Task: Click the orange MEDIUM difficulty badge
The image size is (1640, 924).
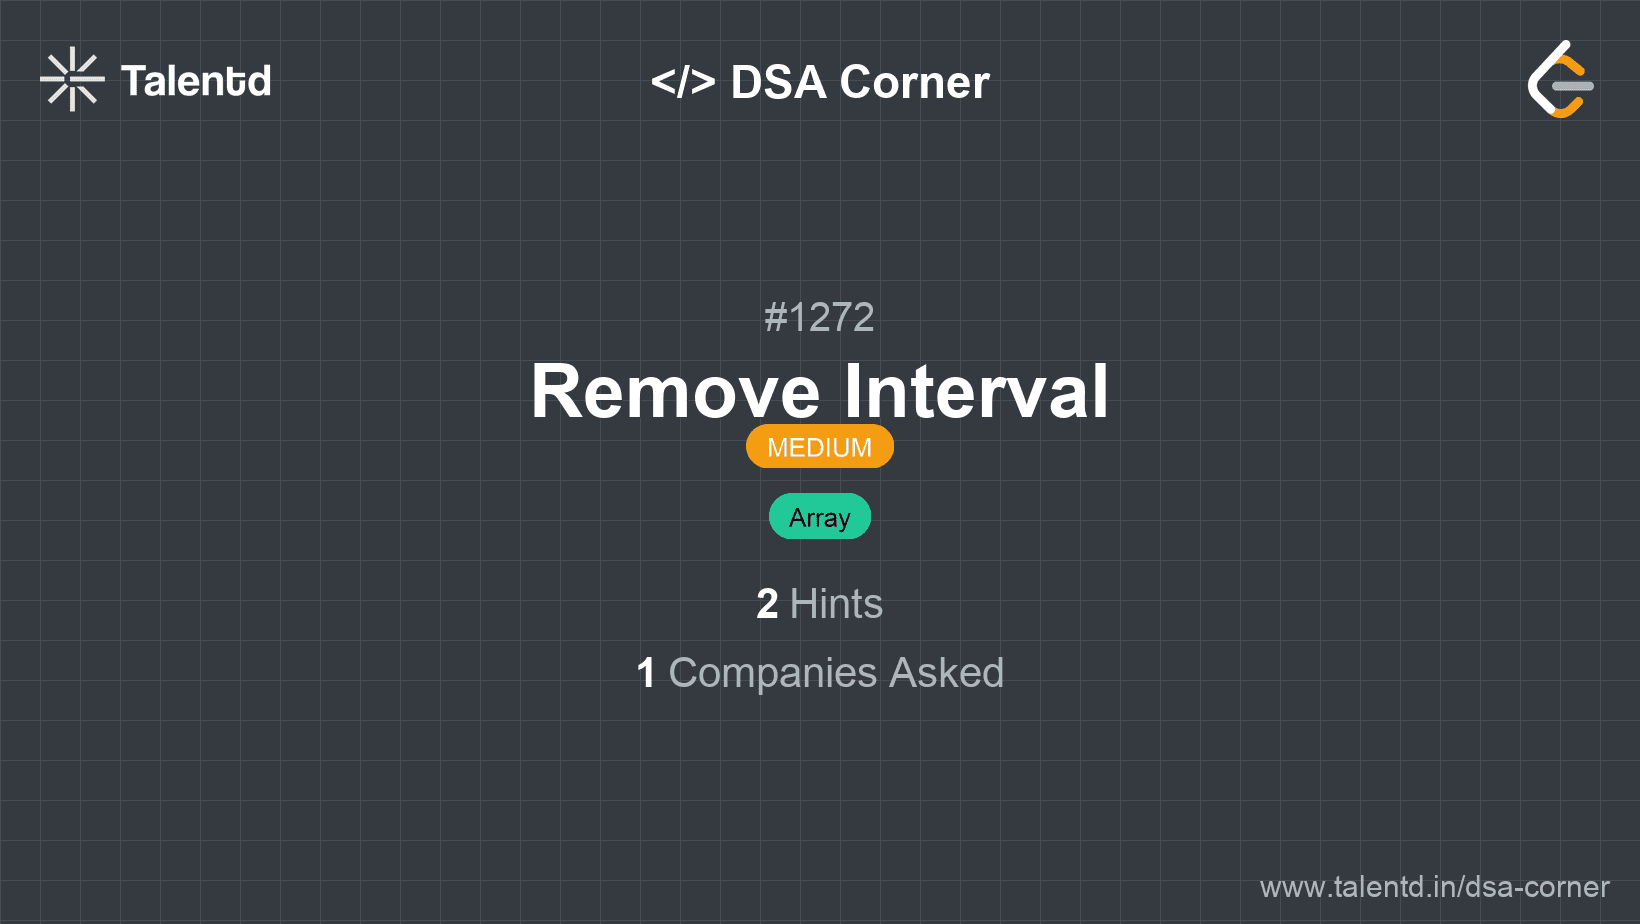Action: [x=820, y=447]
